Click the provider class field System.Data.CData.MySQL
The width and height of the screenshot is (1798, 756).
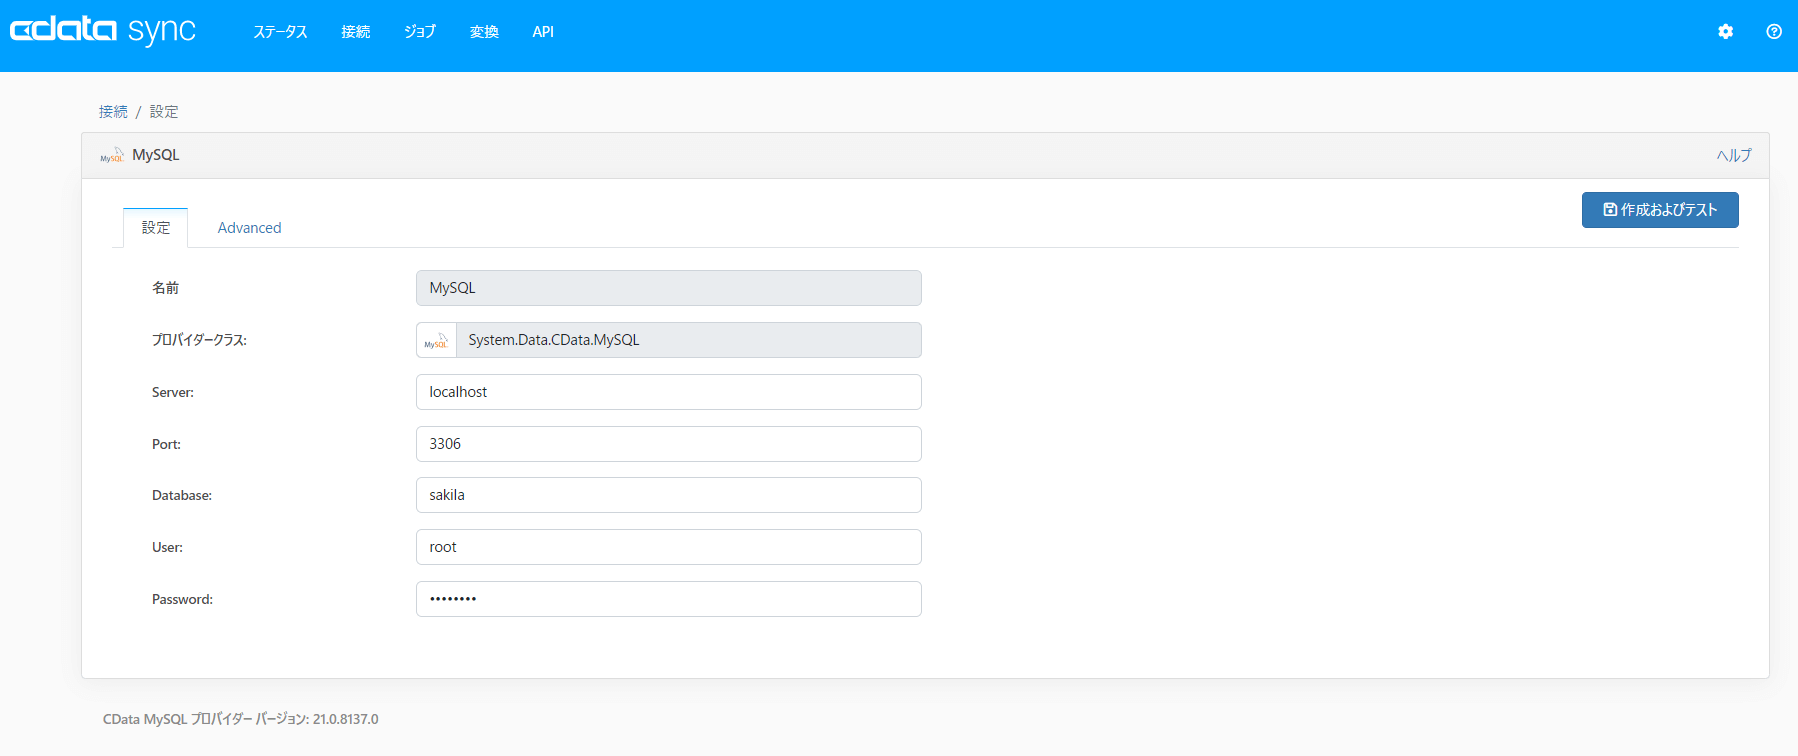689,340
